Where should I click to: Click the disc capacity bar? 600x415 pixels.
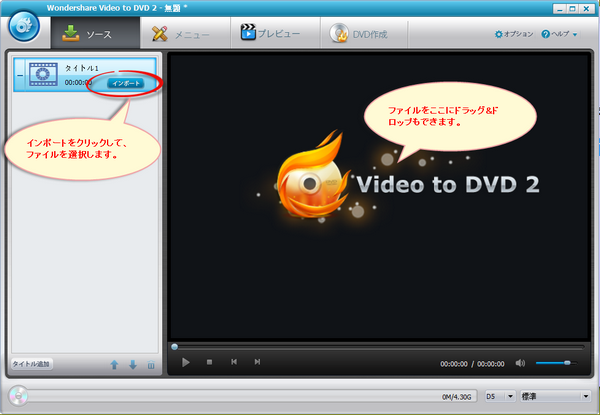tap(253, 396)
